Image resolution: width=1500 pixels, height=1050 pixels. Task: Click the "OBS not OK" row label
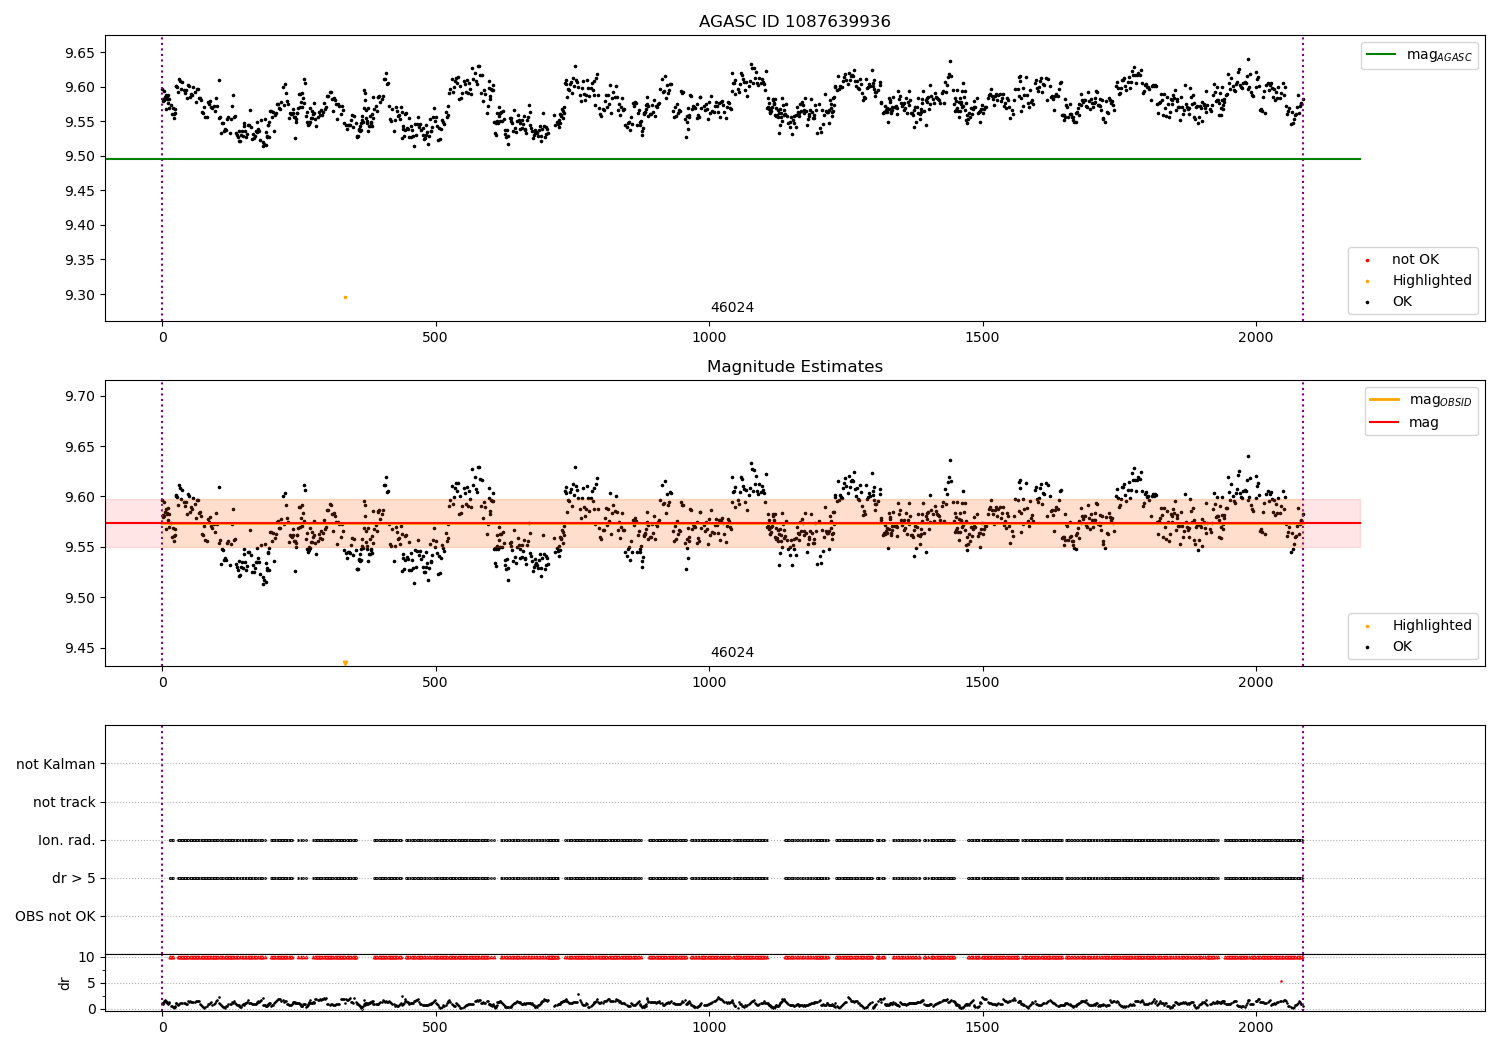55,917
